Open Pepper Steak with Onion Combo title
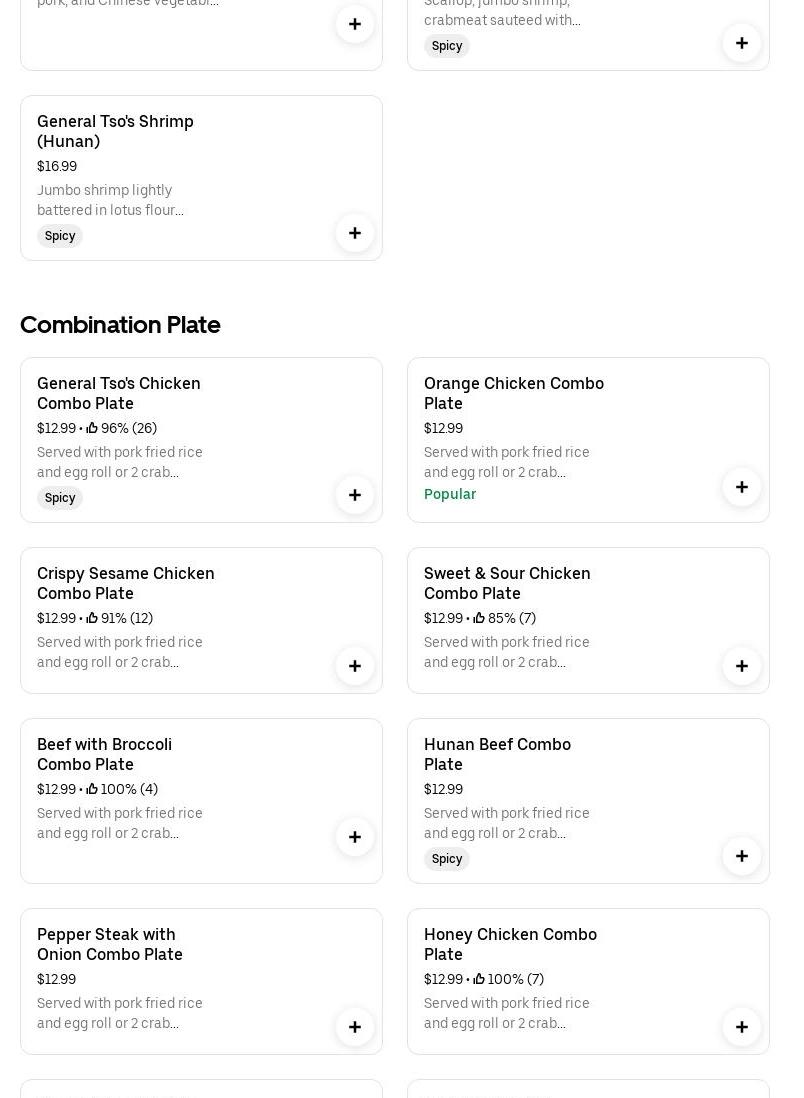 (110, 944)
